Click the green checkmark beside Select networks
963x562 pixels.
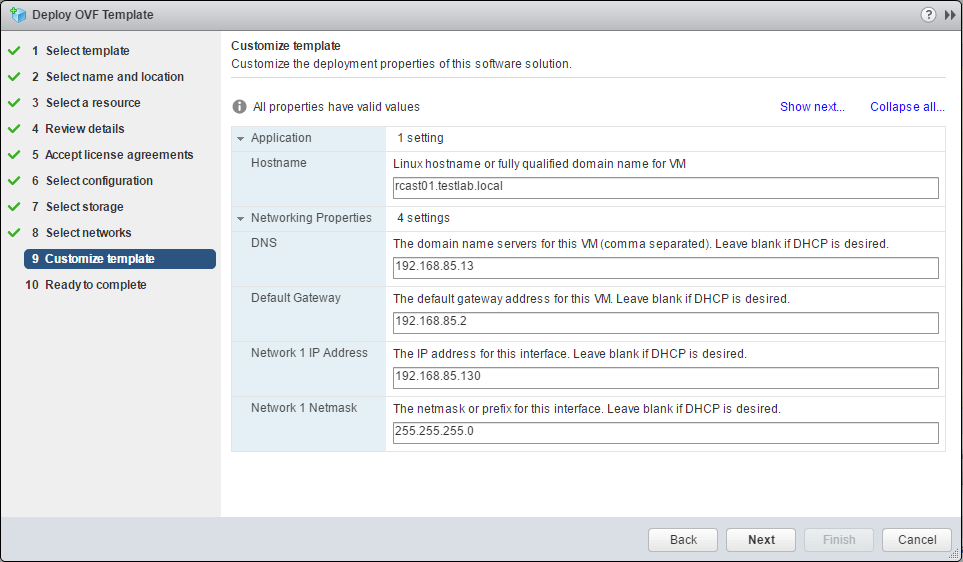coord(14,233)
